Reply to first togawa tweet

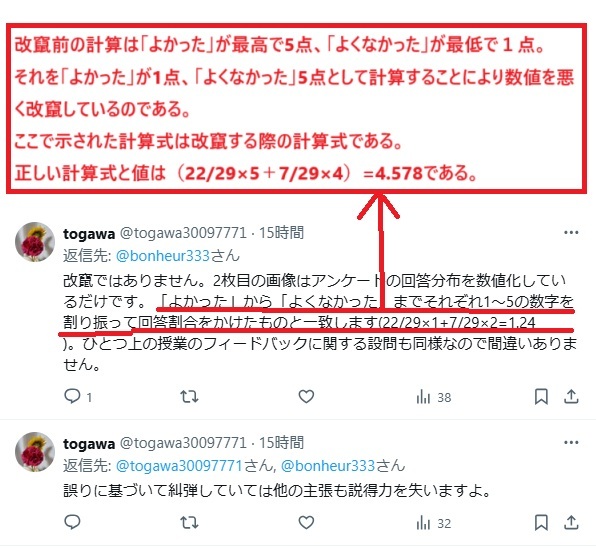[x=72, y=396]
